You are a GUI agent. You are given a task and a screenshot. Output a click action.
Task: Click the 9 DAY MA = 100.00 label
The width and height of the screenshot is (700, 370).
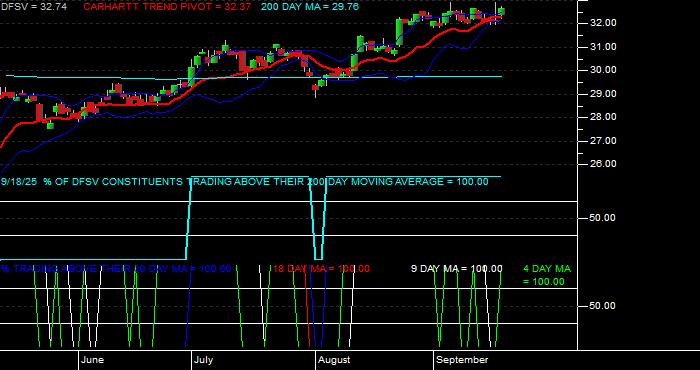456,269
